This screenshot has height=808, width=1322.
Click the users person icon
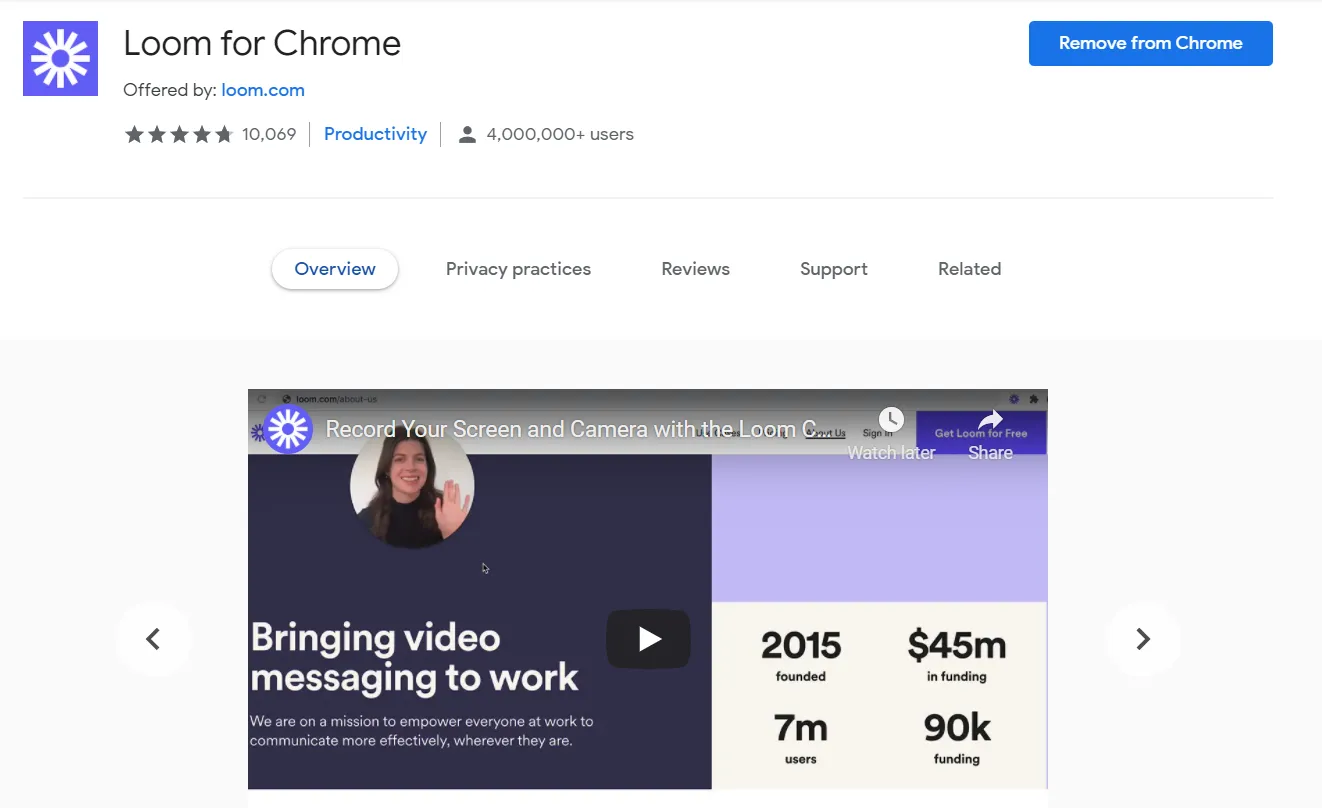coord(467,134)
